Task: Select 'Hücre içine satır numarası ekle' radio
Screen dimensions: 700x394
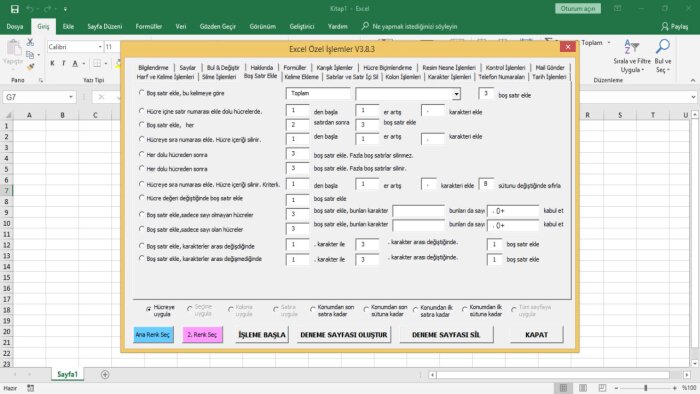Action: (142, 111)
